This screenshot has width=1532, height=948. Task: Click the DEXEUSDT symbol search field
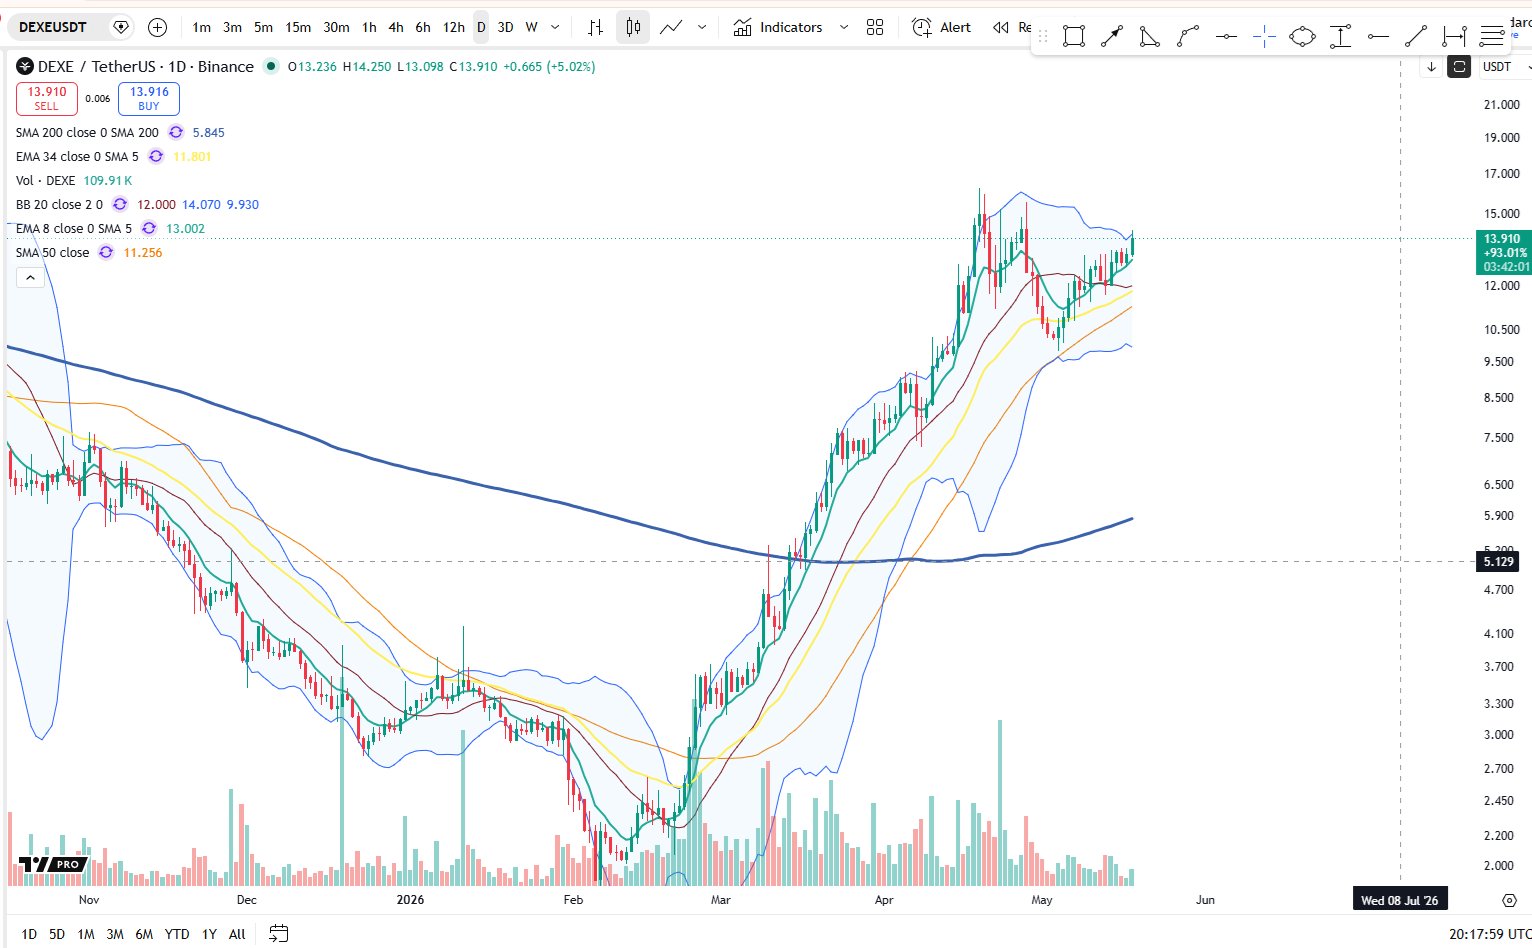pyautogui.click(x=53, y=27)
